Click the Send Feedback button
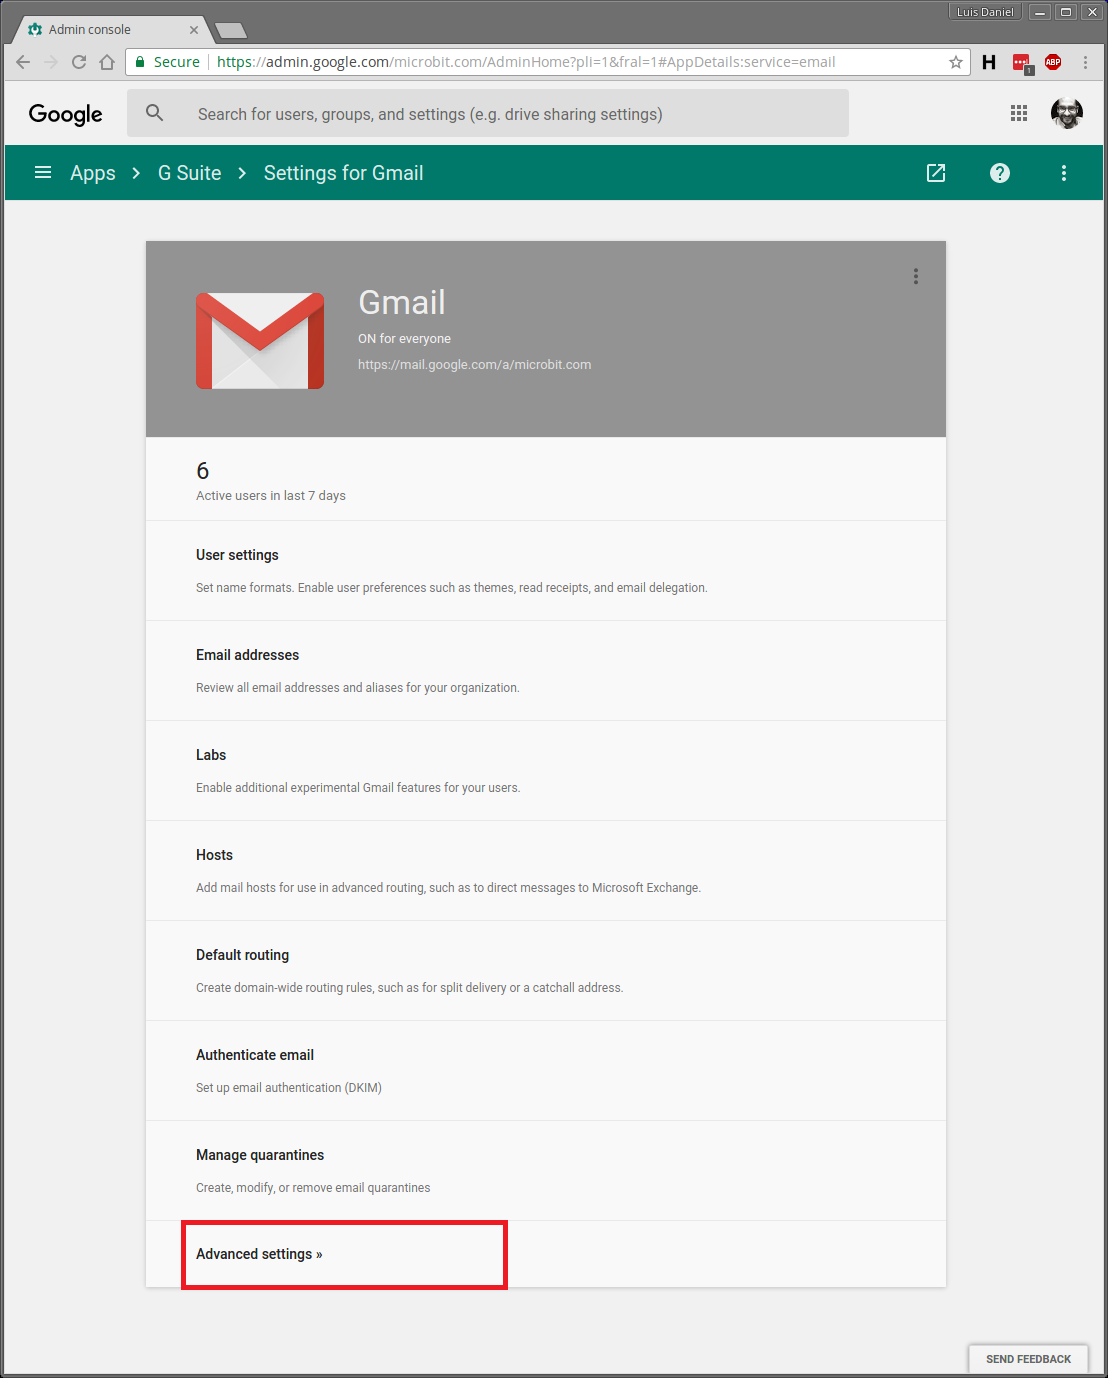 coord(1028,1359)
